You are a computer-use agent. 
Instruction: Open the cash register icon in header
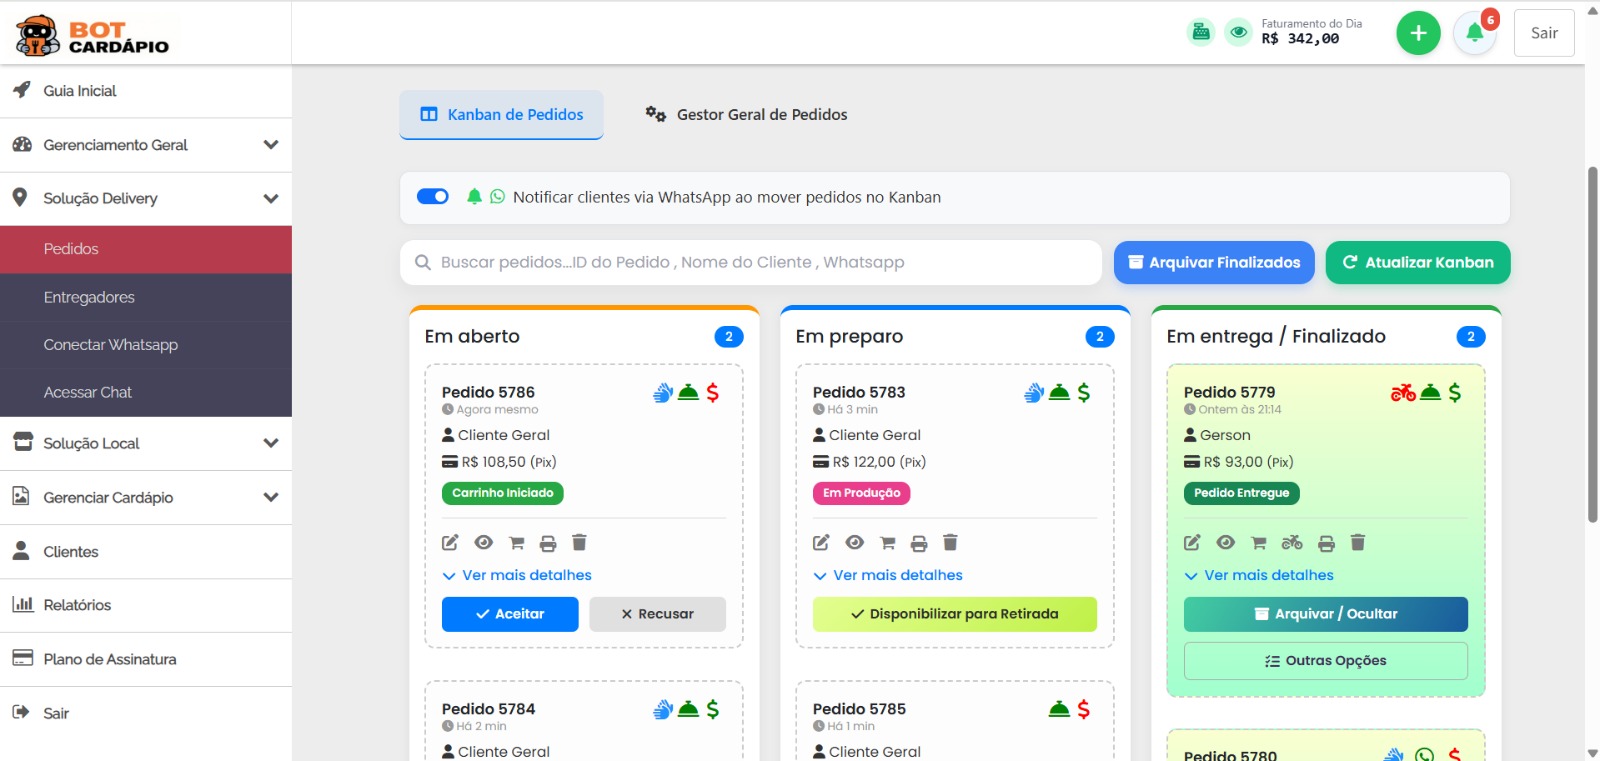(x=1201, y=32)
